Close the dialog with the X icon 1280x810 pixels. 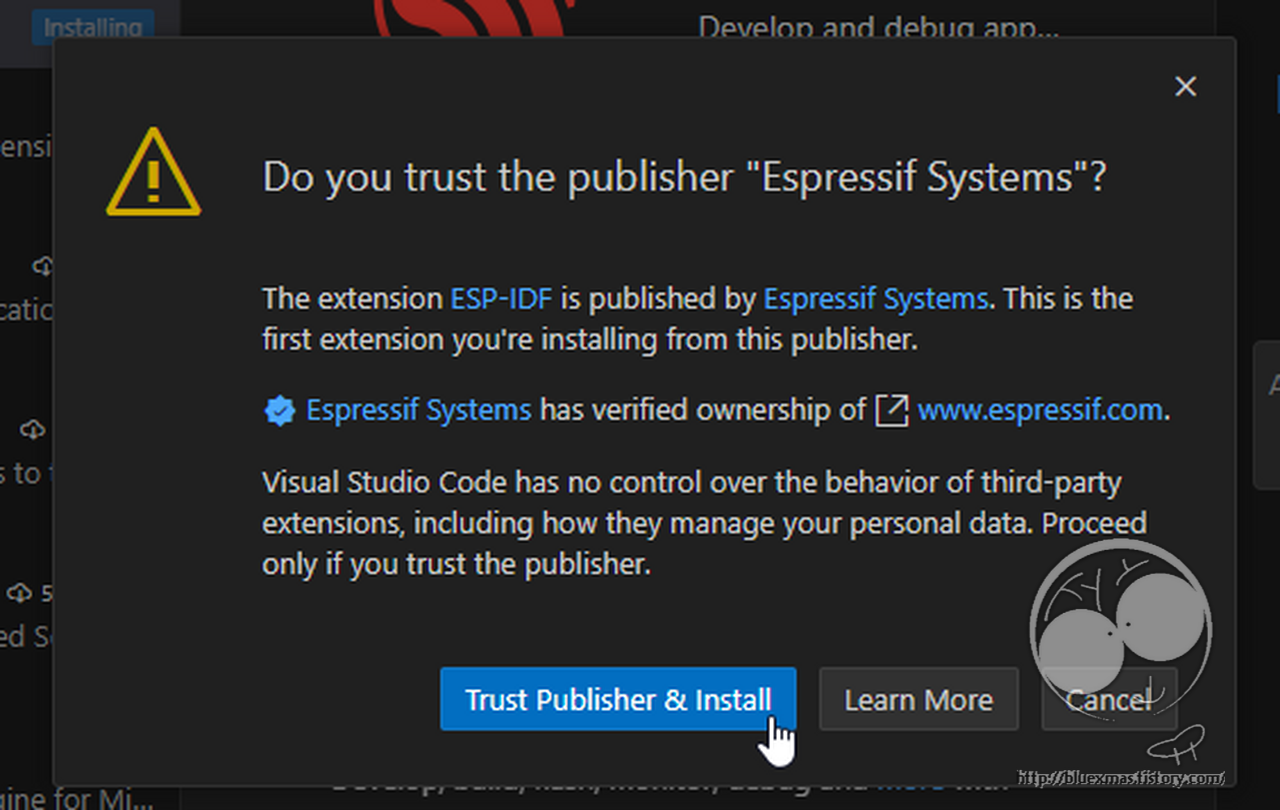pos(1185,87)
